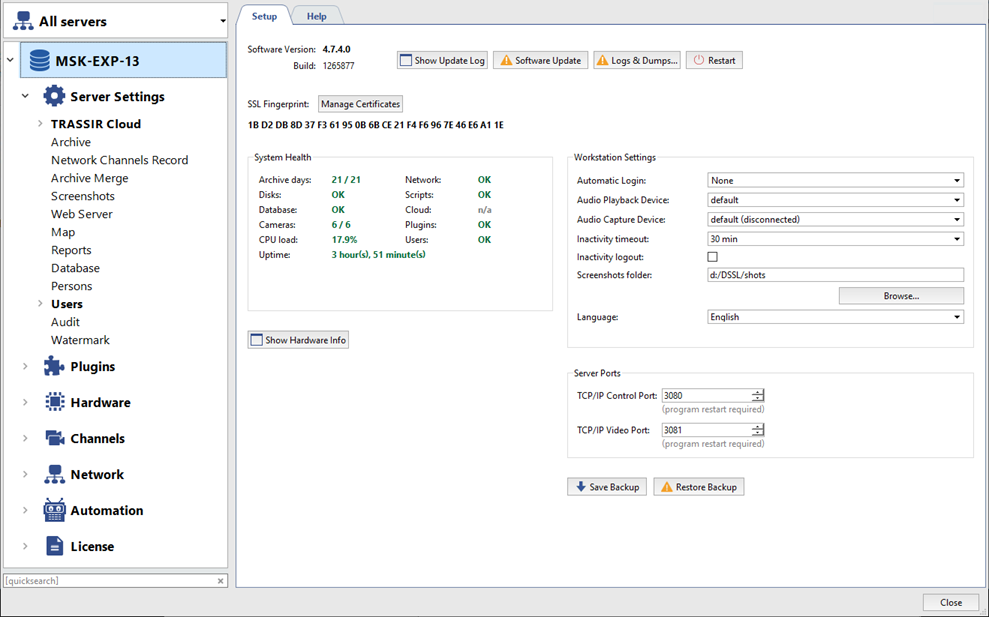Increase the TCP/IP Control Port value
989x617 pixels.
click(x=758, y=392)
